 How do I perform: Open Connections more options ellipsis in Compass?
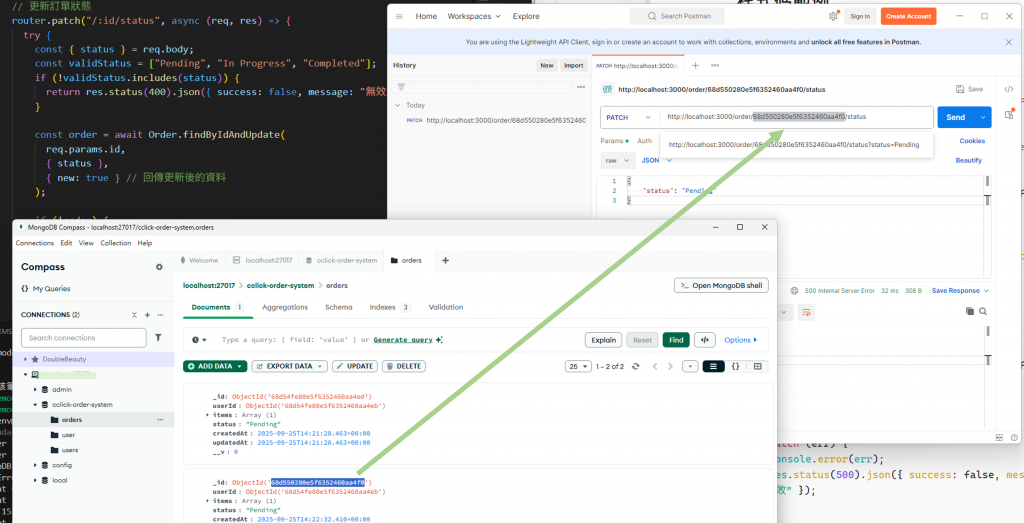click(x=160, y=315)
